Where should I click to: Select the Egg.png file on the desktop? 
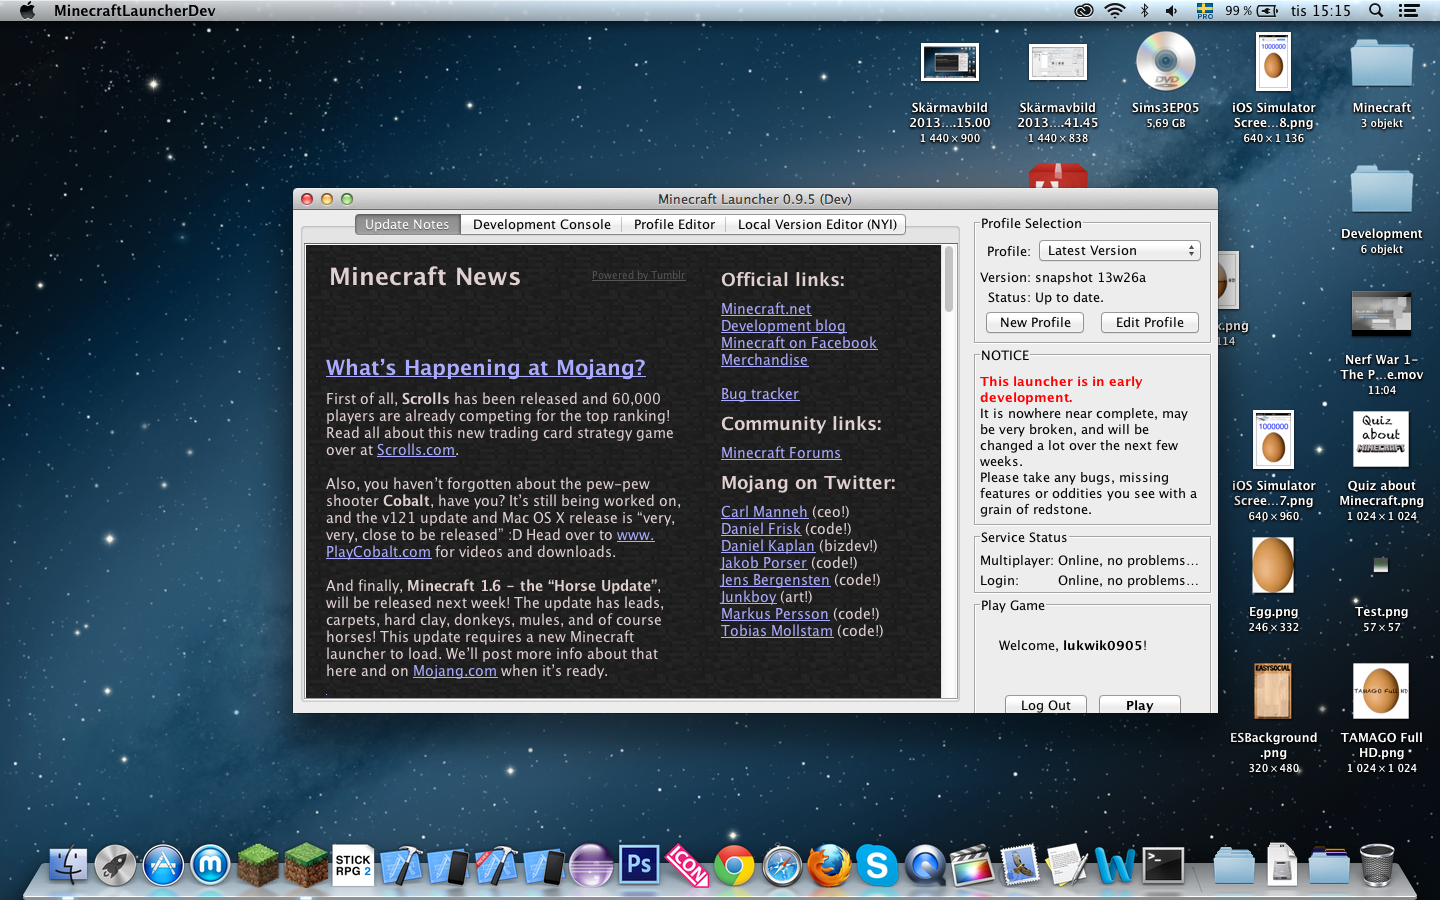pyautogui.click(x=1273, y=567)
